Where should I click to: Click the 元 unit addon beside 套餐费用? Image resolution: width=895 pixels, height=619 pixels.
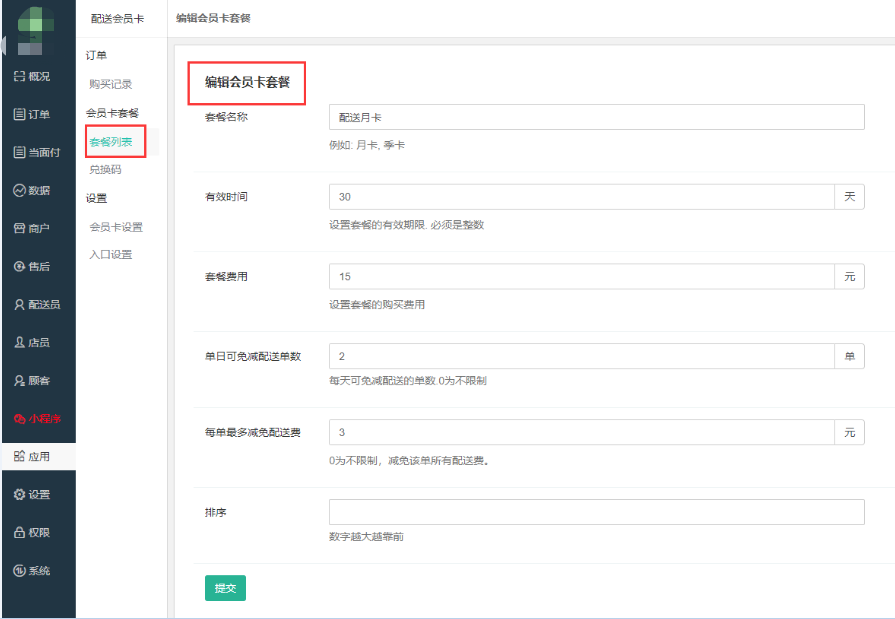(849, 276)
